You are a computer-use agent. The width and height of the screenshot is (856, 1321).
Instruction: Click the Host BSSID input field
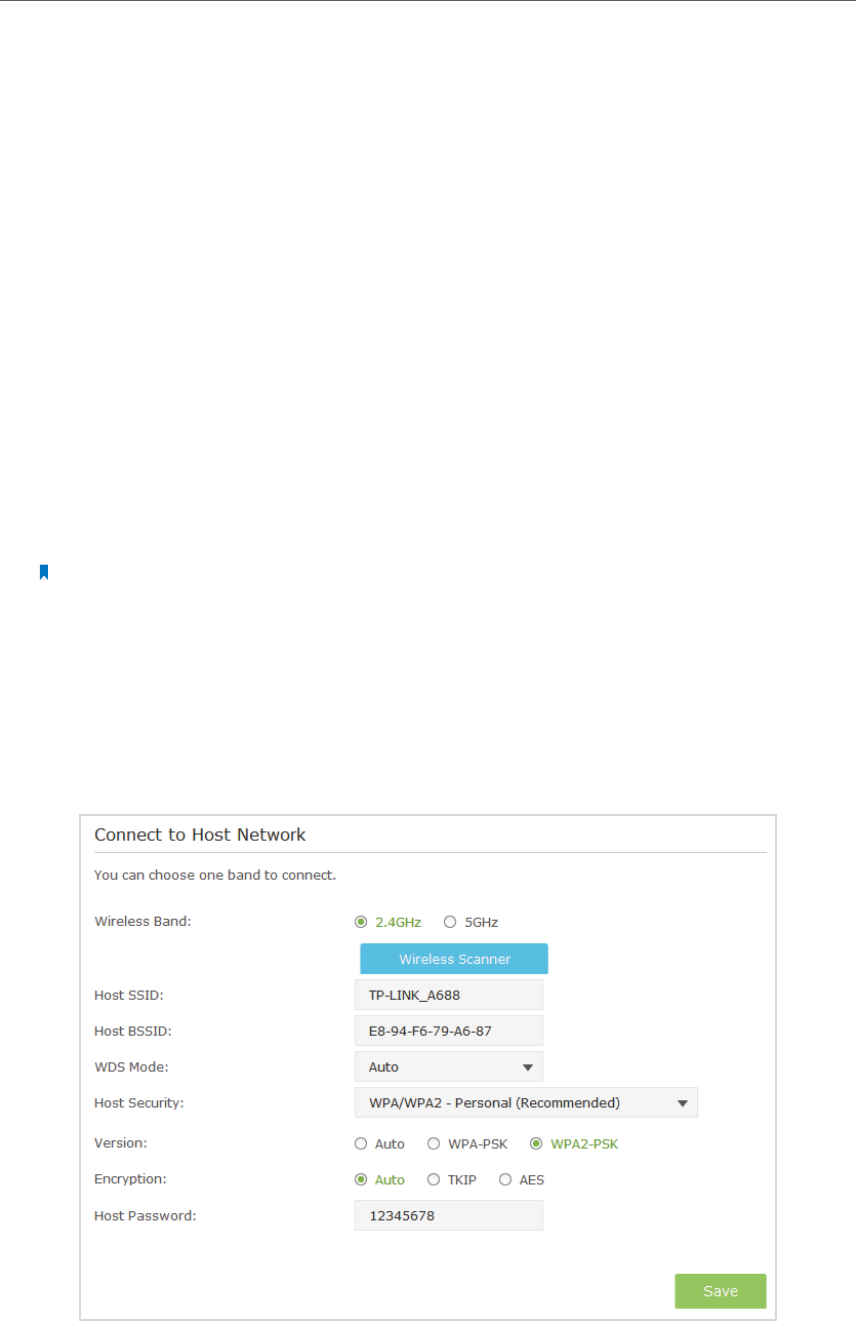click(x=449, y=1031)
